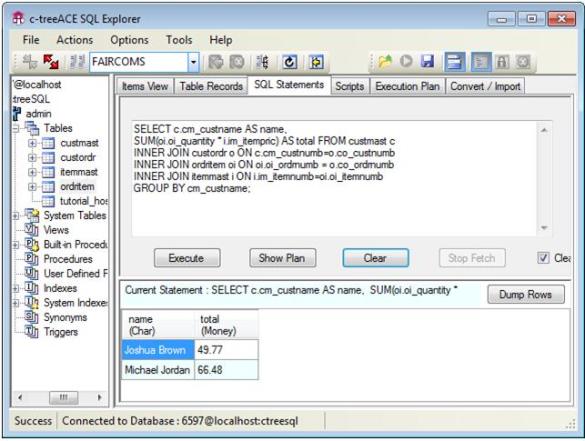Click the blue window layout toolbar icon

point(454,62)
